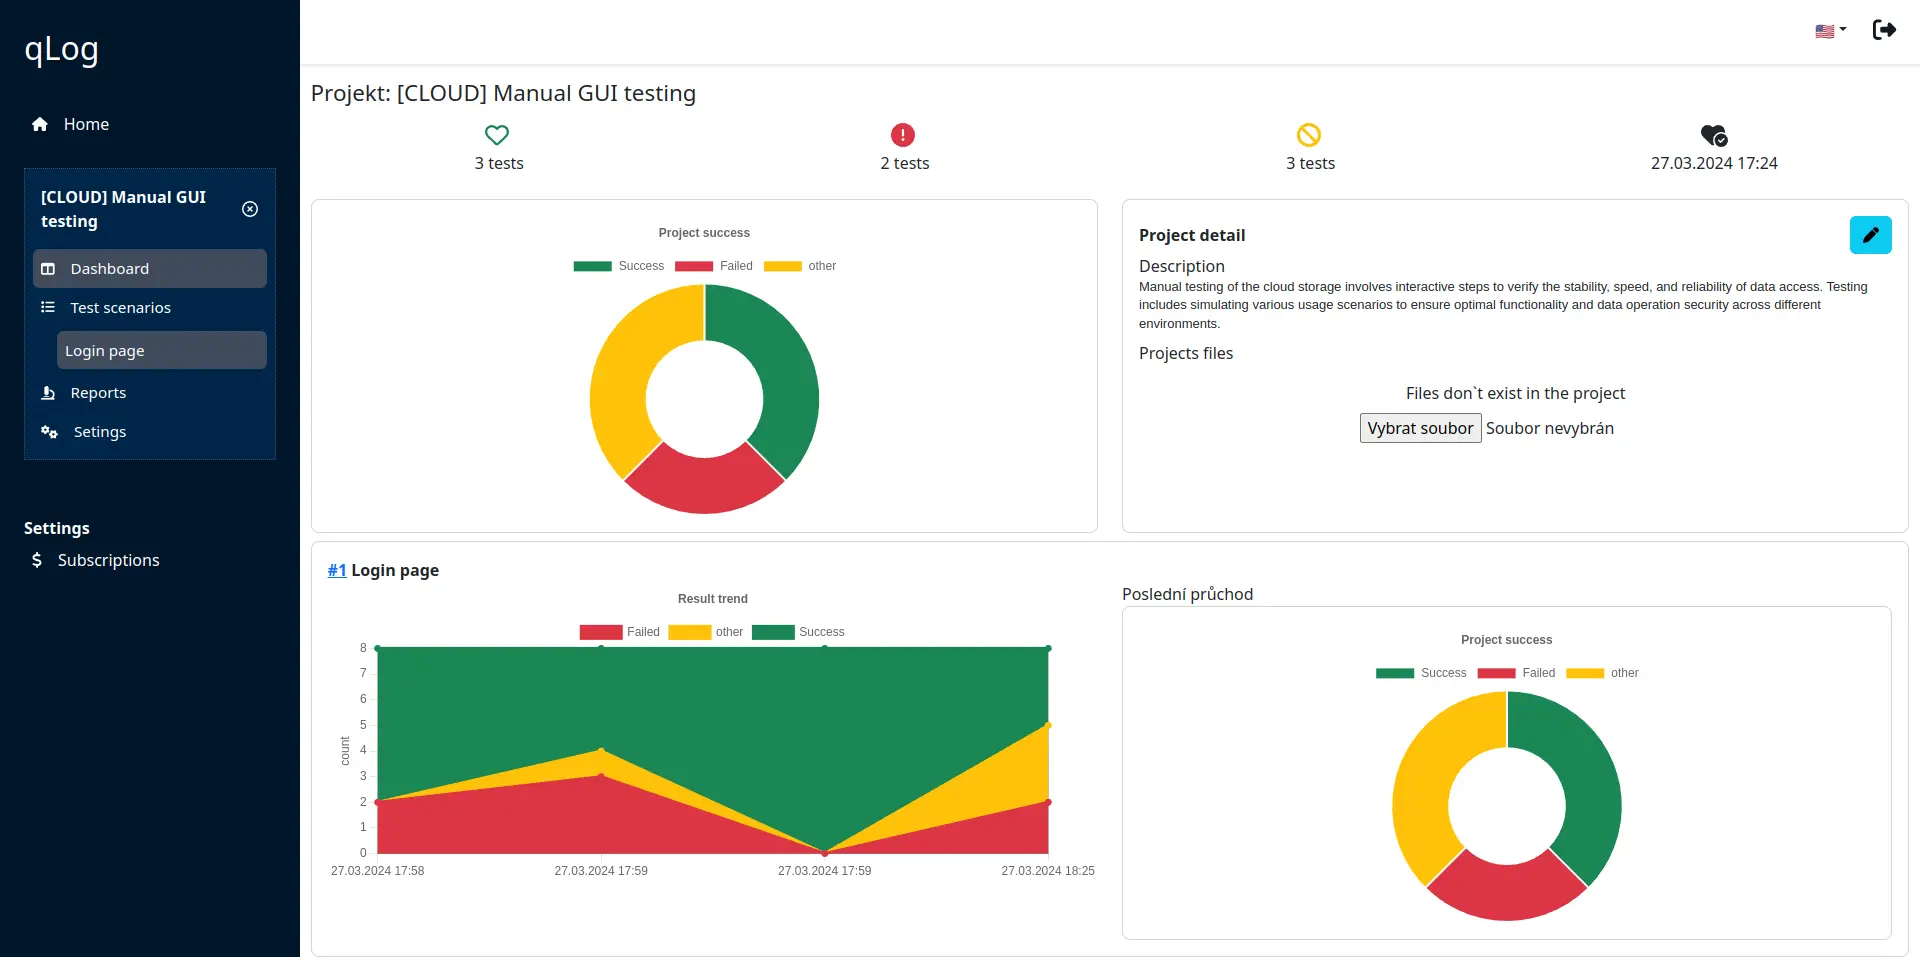Image resolution: width=1920 pixels, height=957 pixels.
Task: Click the Subscriptions dollar icon
Action: 37,560
